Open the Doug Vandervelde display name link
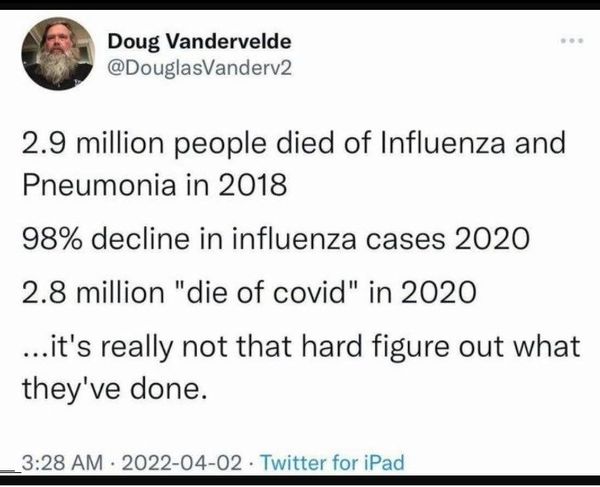The height and width of the screenshot is (487, 600). [199, 41]
